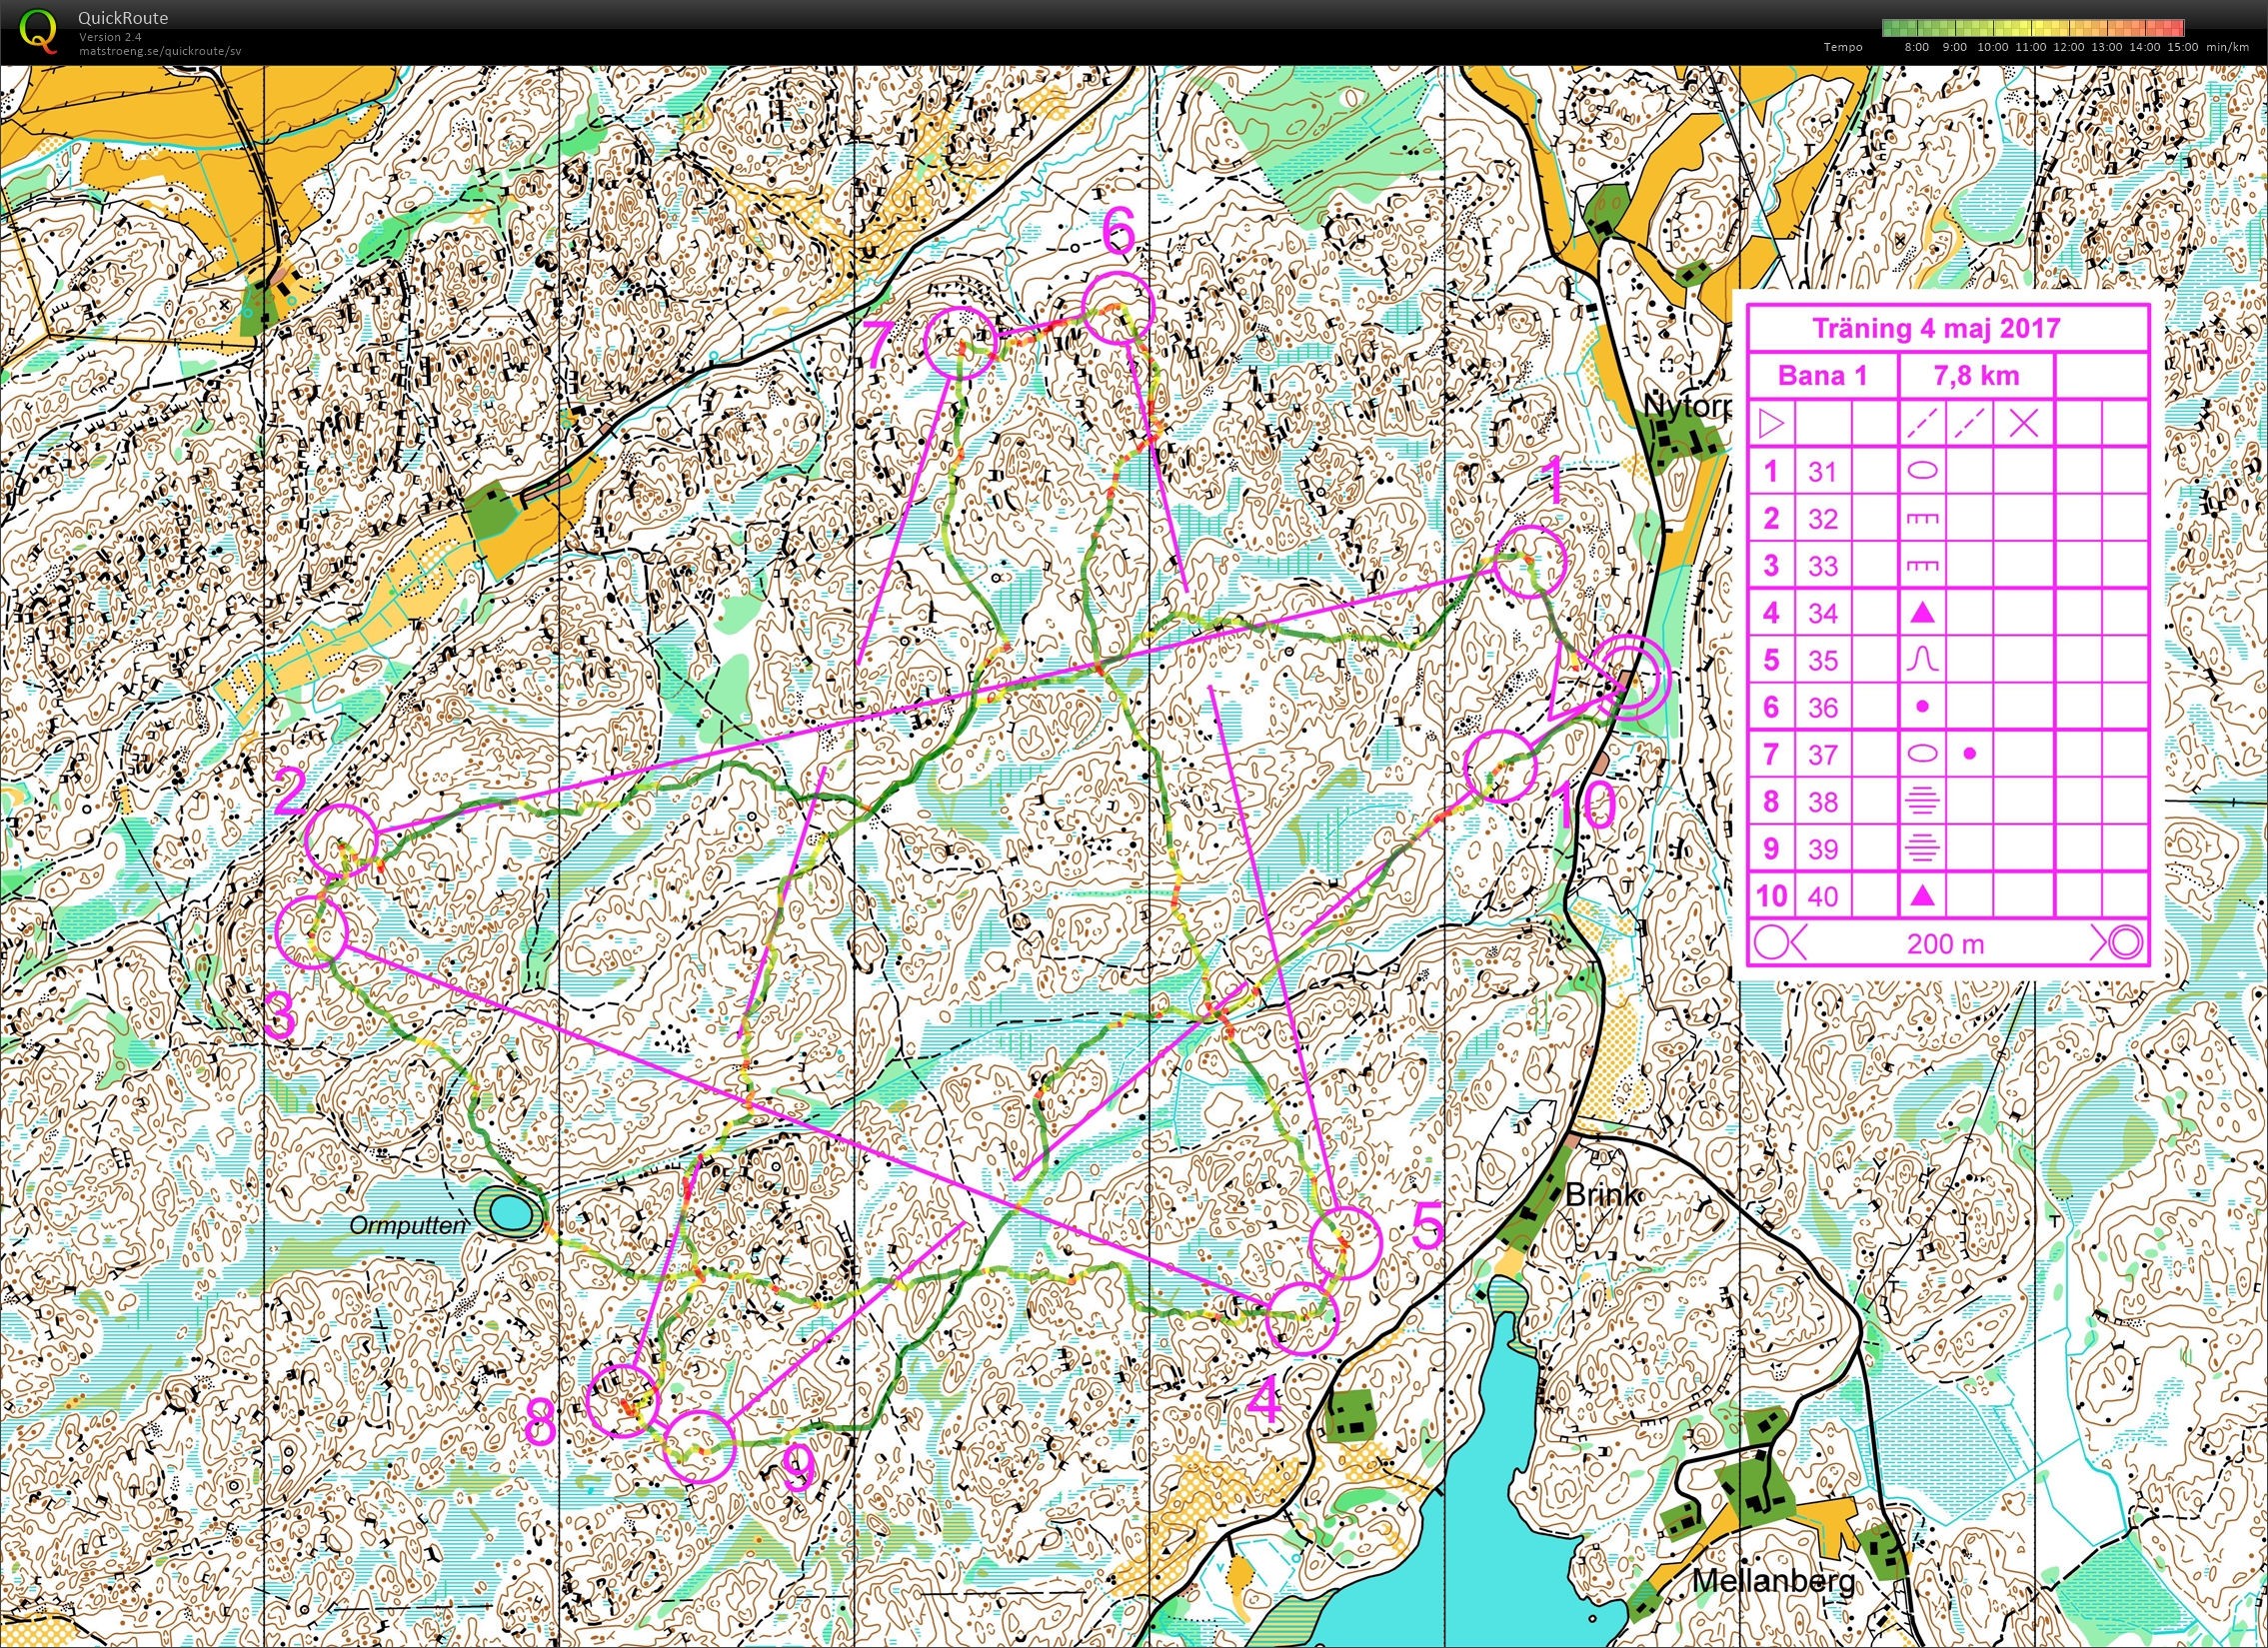
Task: Click the marsh symbol in control row 38
Action: point(1922,801)
